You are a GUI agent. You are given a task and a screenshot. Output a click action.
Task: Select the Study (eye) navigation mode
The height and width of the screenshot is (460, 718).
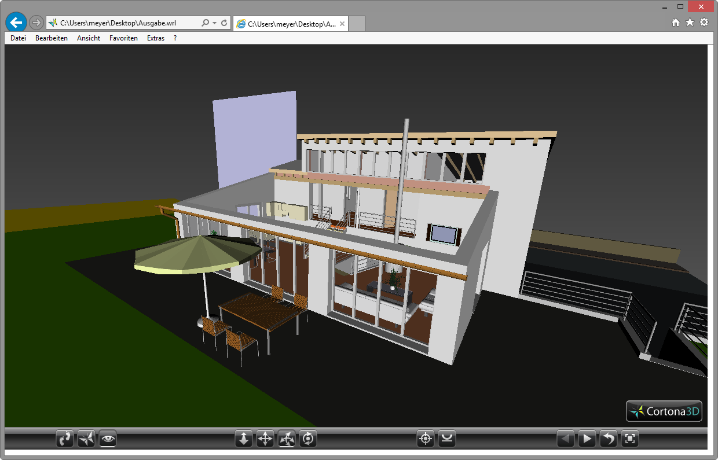tap(108, 438)
